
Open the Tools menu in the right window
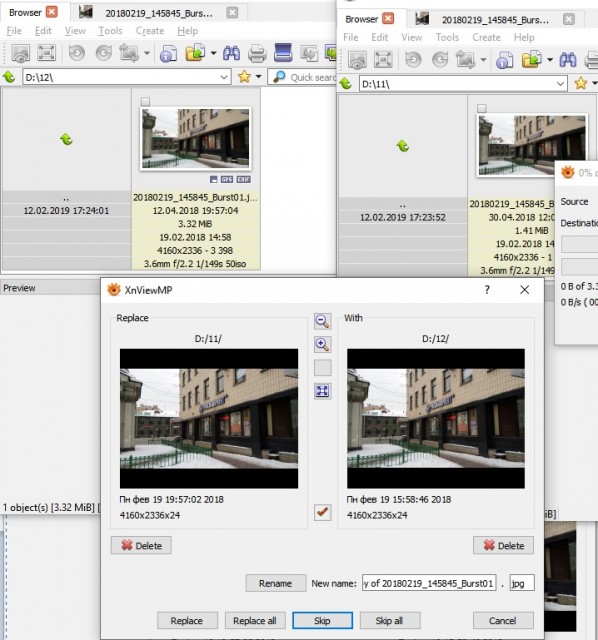(x=447, y=37)
